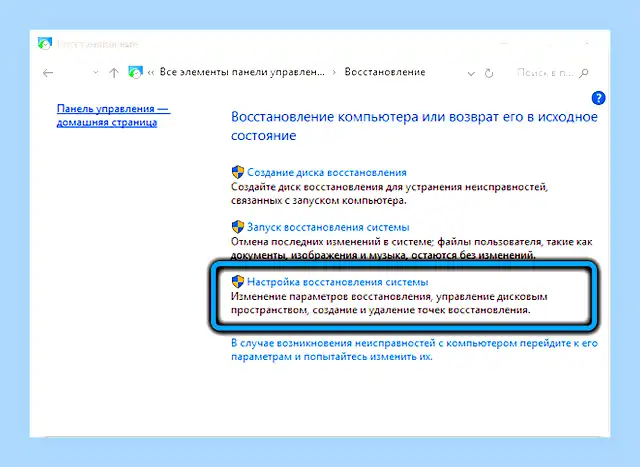
Task: Select 'Все элементы панели управлен...' breadcrumb
Action: [x=242, y=72]
